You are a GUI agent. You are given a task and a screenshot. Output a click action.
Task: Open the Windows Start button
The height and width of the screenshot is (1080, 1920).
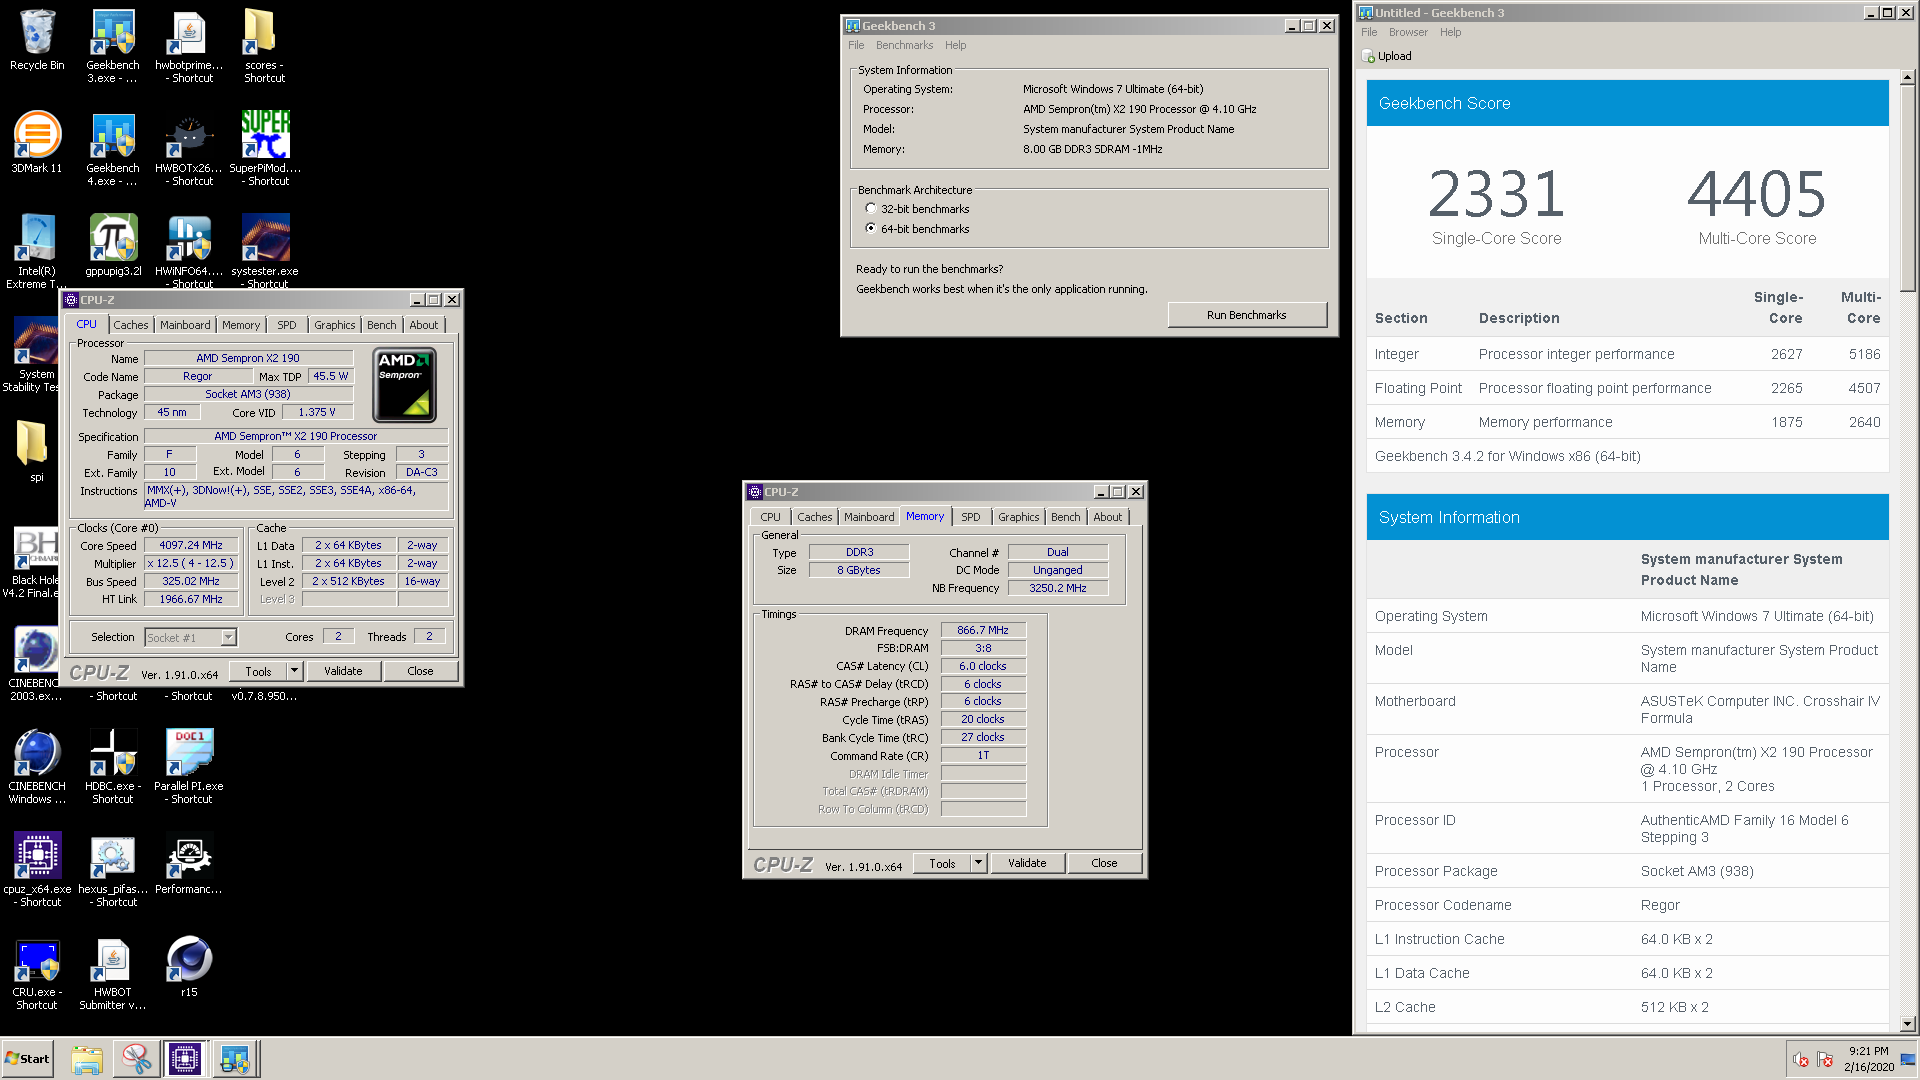pos(28,1059)
